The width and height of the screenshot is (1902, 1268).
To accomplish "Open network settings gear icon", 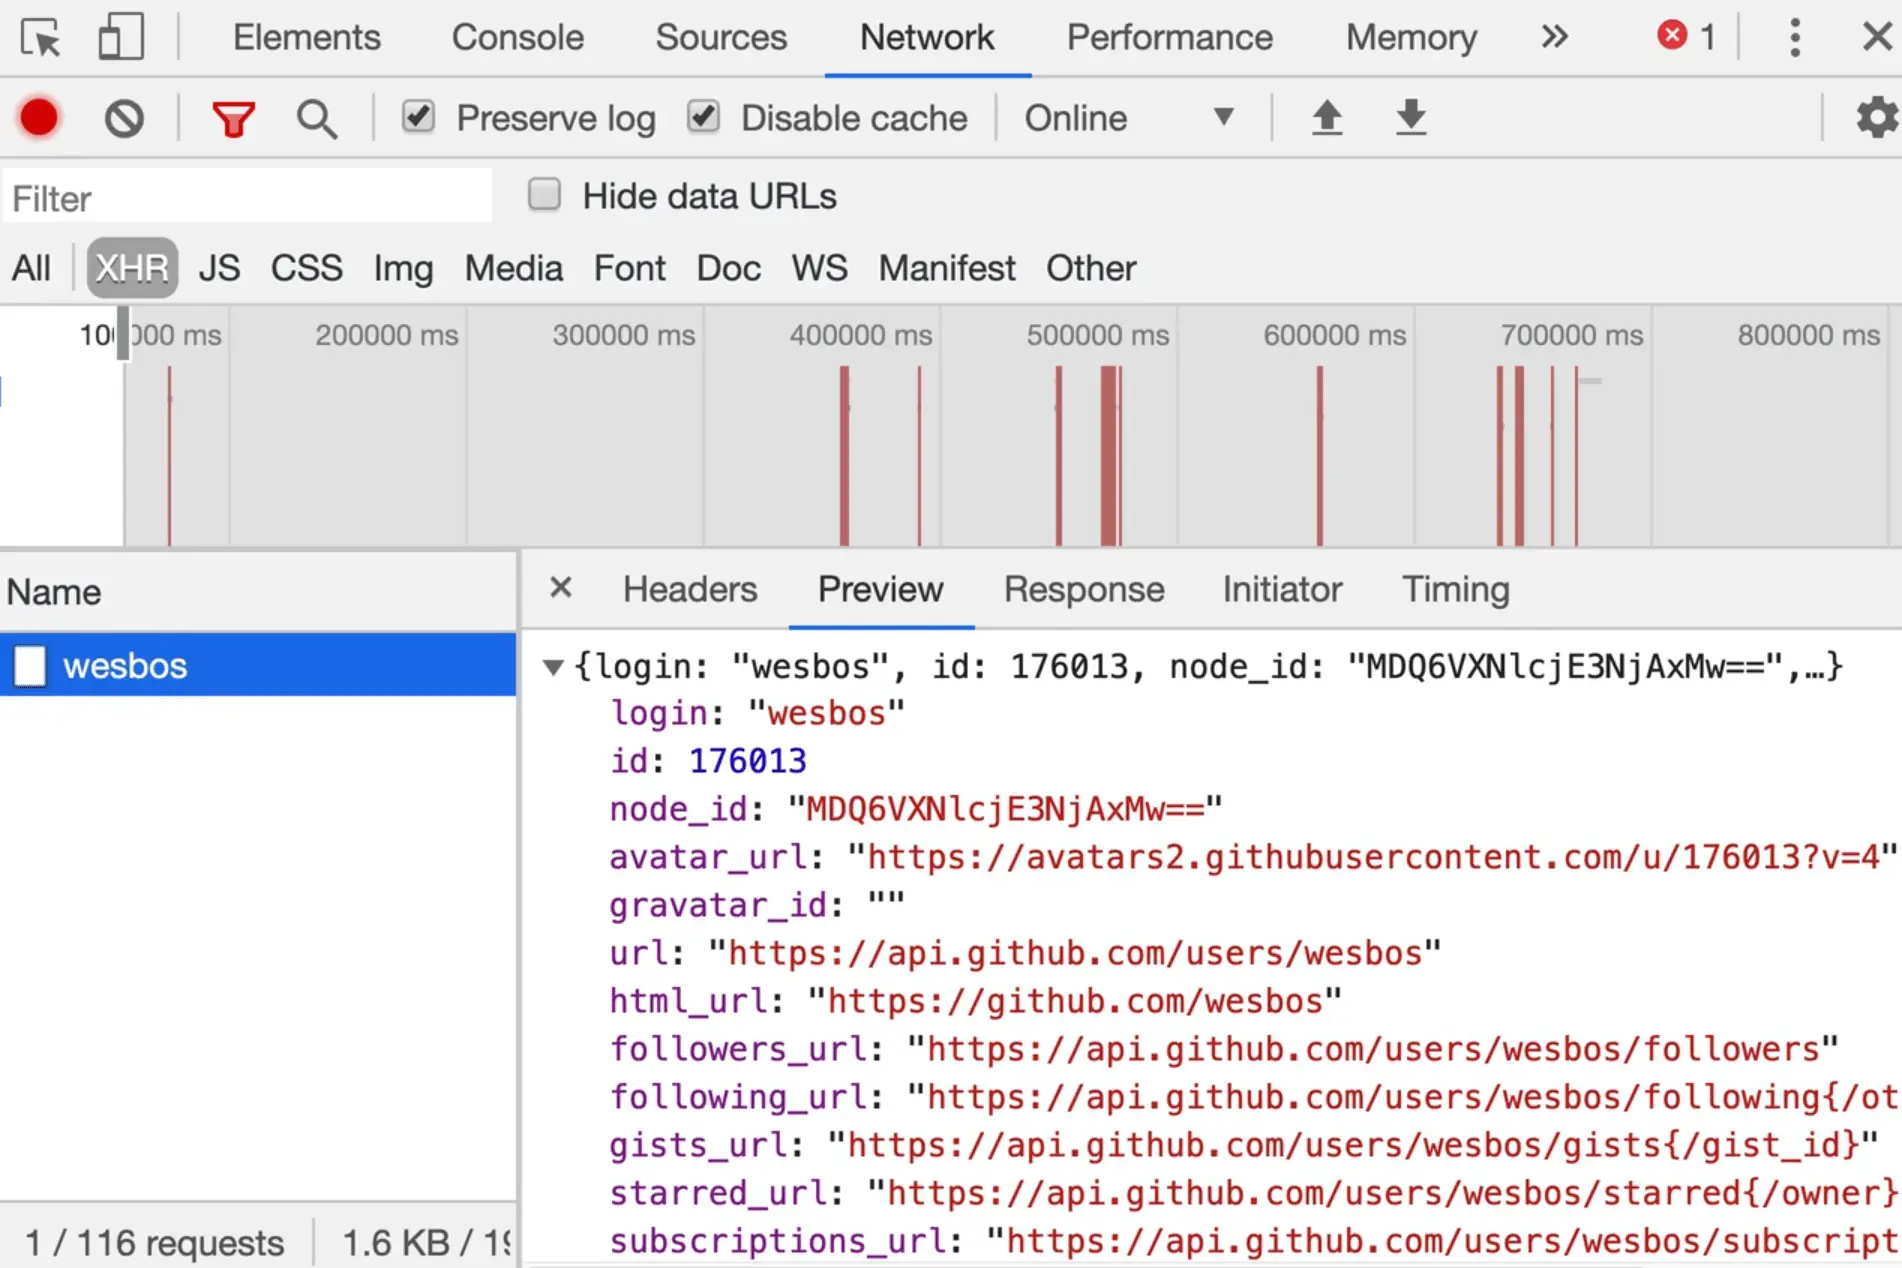I will [1877, 118].
